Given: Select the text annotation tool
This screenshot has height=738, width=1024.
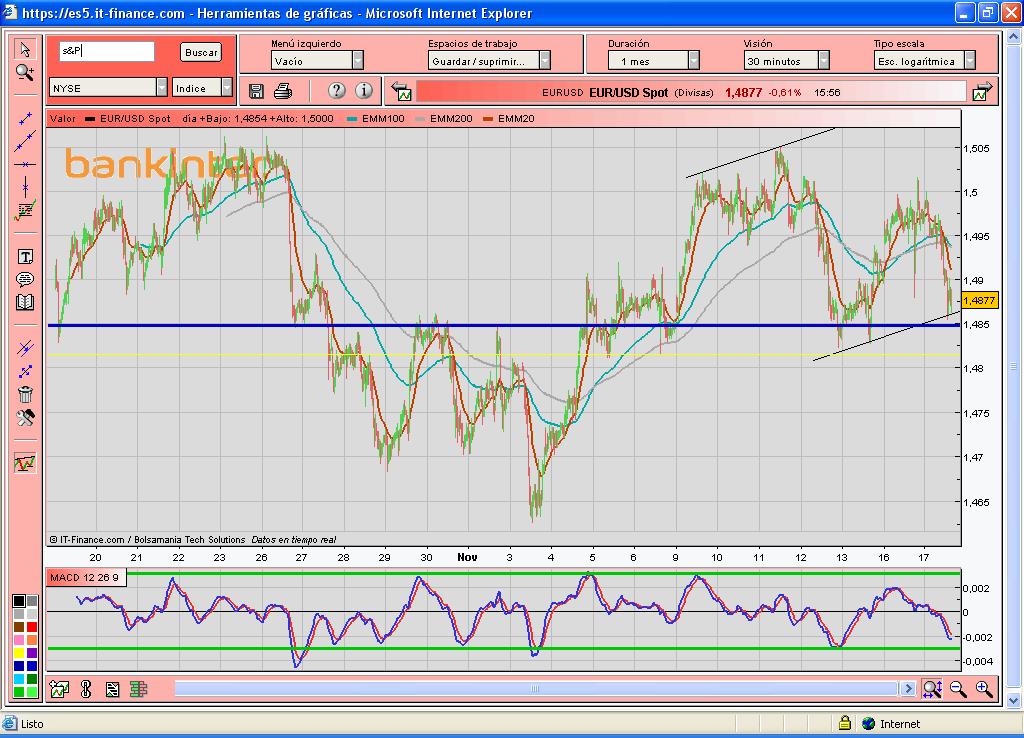Looking at the screenshot, I should (25, 257).
